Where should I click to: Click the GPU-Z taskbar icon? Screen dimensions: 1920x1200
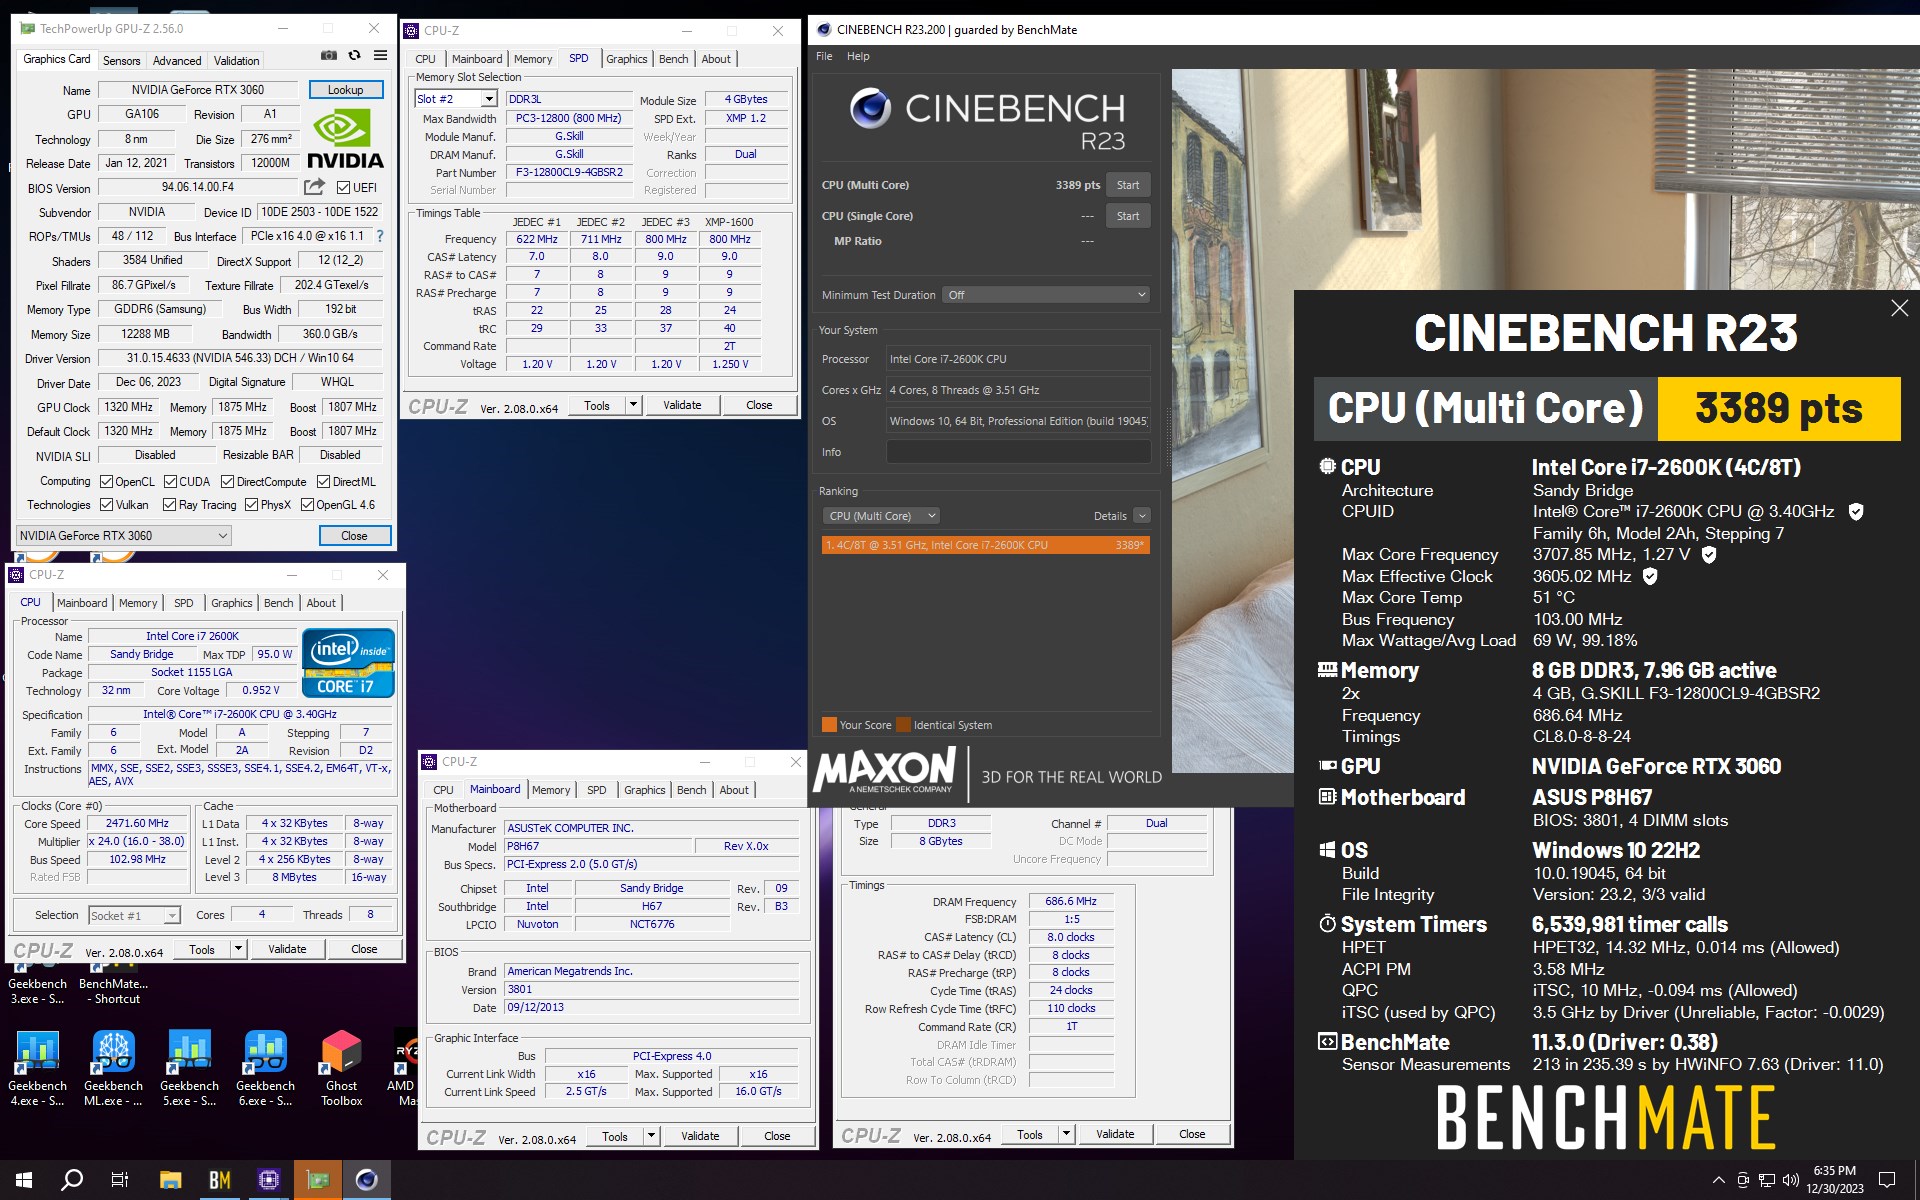point(317,1180)
